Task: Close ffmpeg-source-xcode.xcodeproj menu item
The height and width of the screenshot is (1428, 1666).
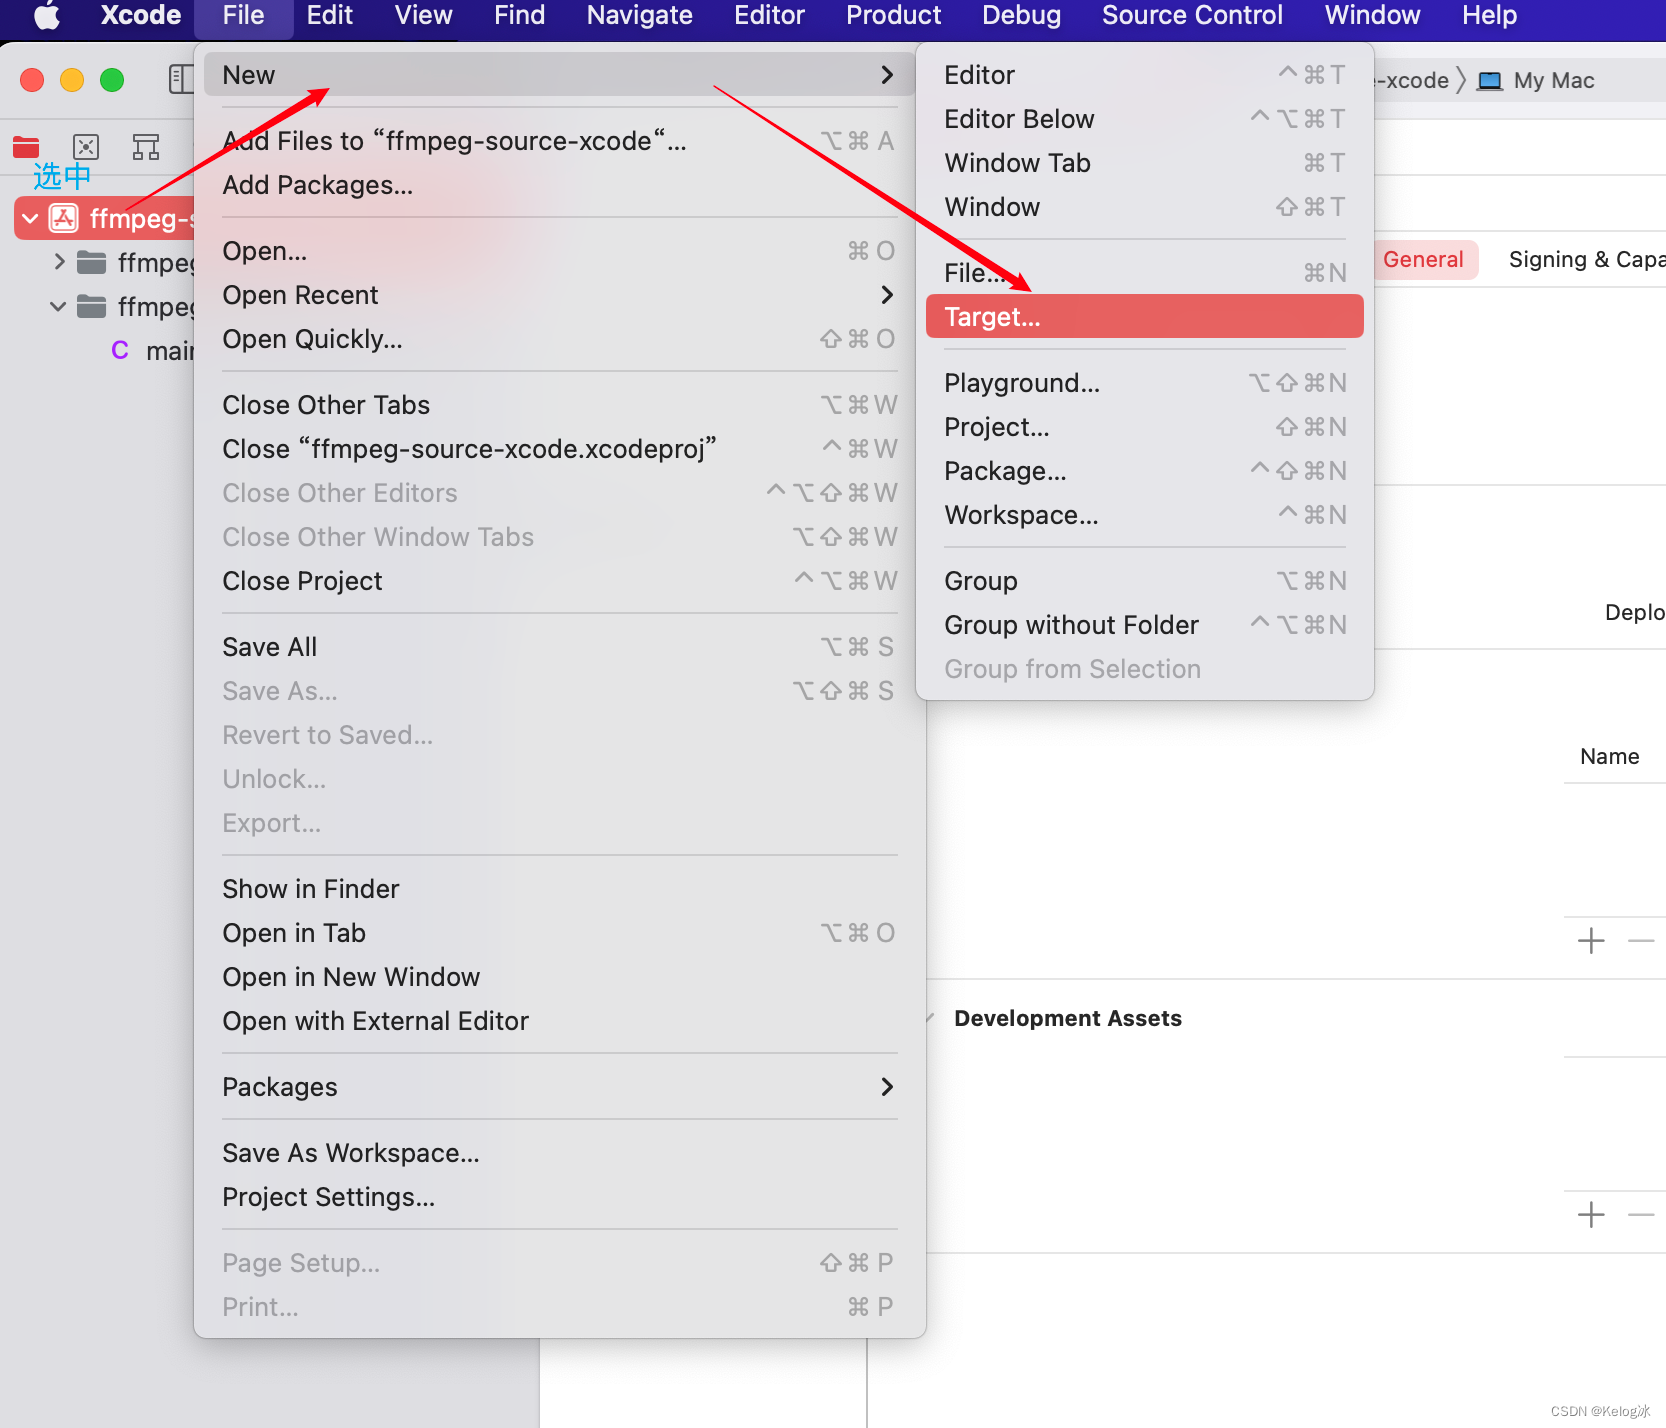Action: click(x=559, y=449)
